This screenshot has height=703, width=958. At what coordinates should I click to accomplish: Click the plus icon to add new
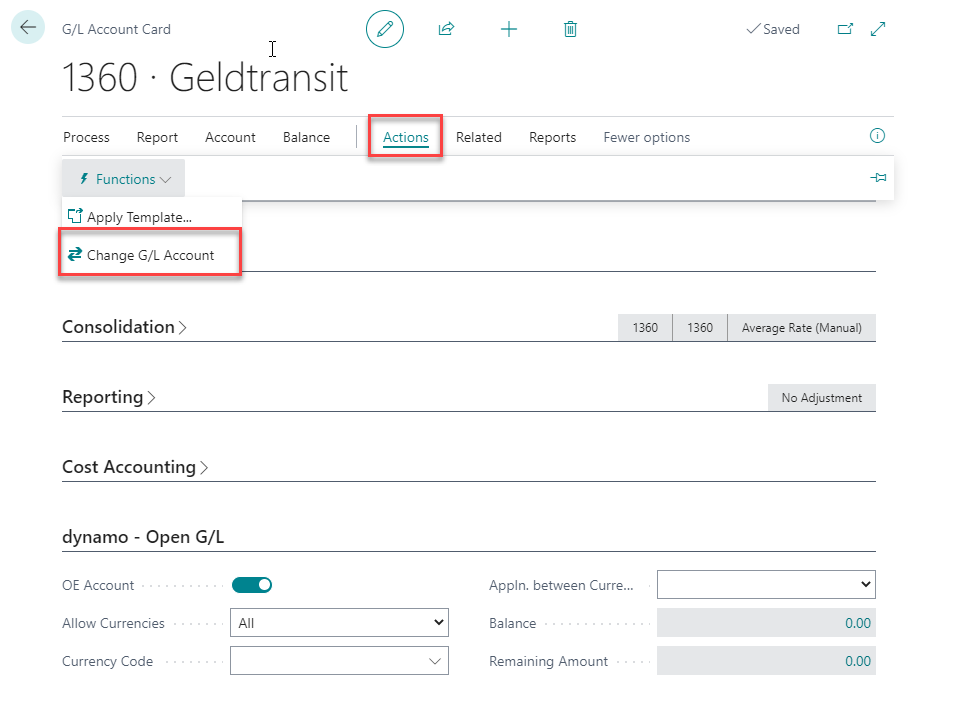[x=509, y=29]
